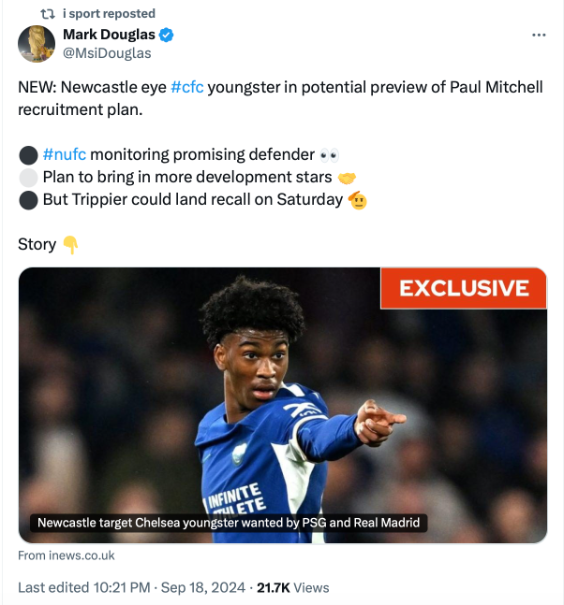Click Mark Douglas profile avatar
564x605 pixels.
36,44
